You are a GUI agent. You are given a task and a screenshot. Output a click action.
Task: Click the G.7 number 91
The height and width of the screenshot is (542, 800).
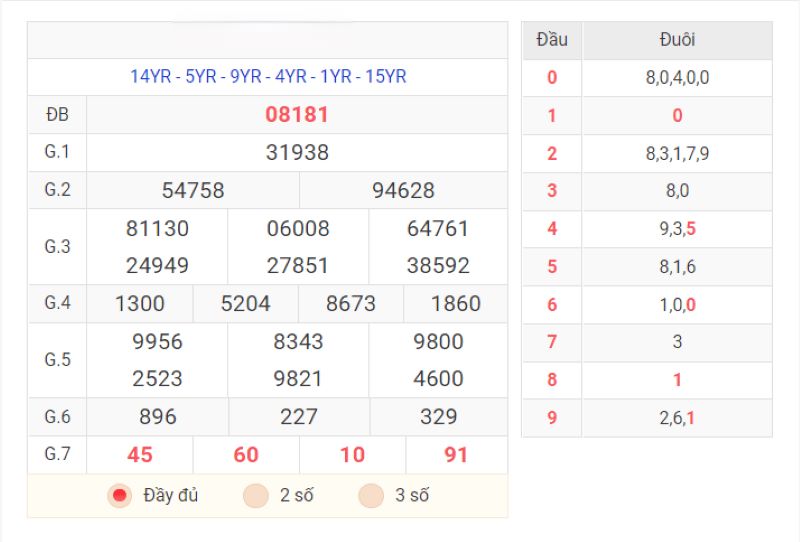point(456,455)
